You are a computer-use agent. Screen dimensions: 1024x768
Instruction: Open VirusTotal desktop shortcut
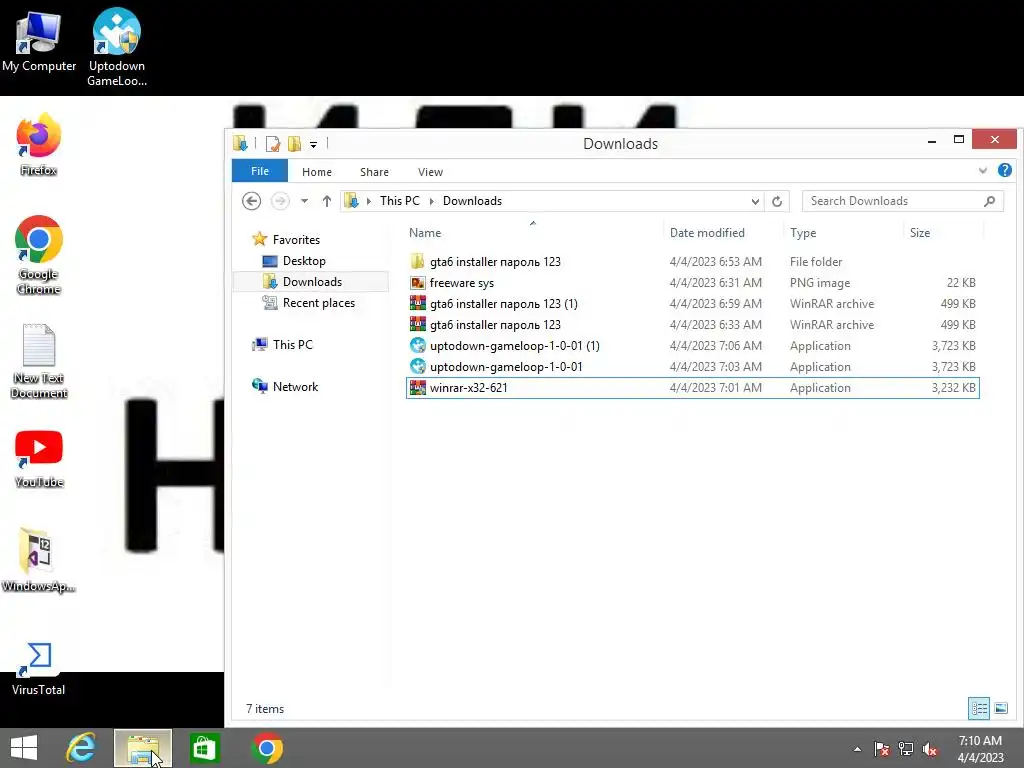pos(39,669)
